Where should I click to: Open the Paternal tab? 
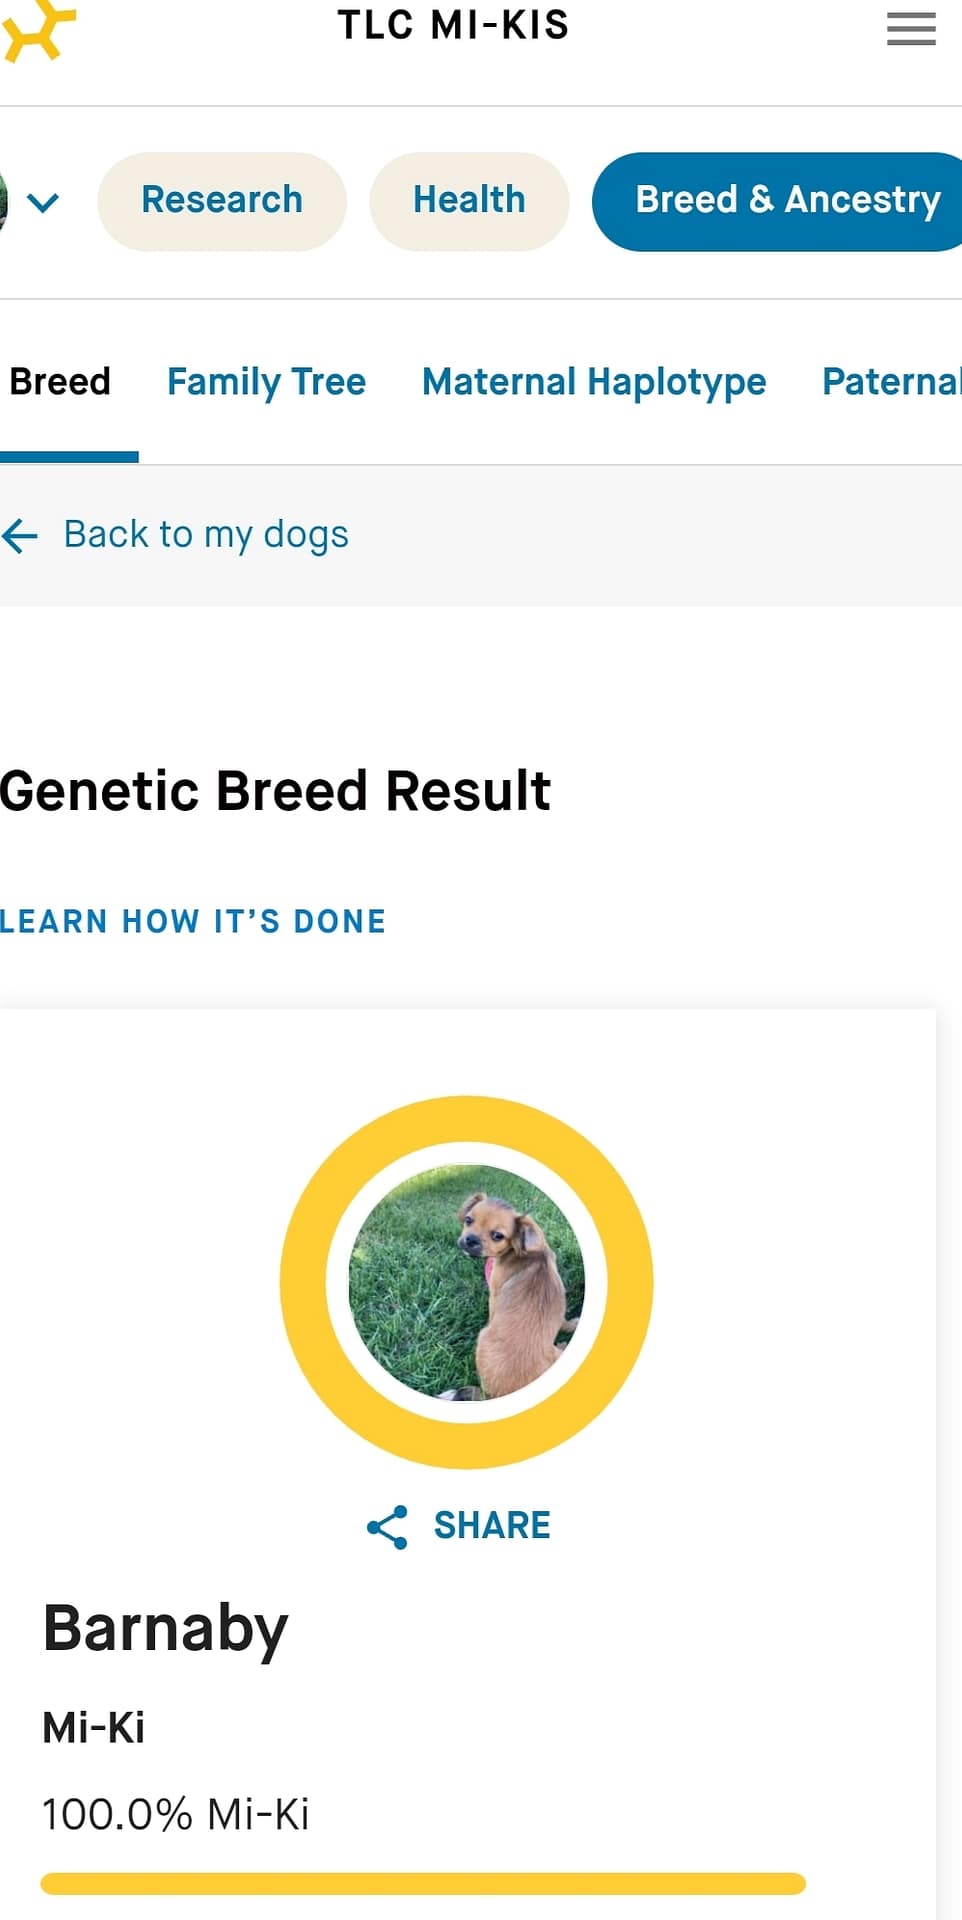(x=890, y=382)
